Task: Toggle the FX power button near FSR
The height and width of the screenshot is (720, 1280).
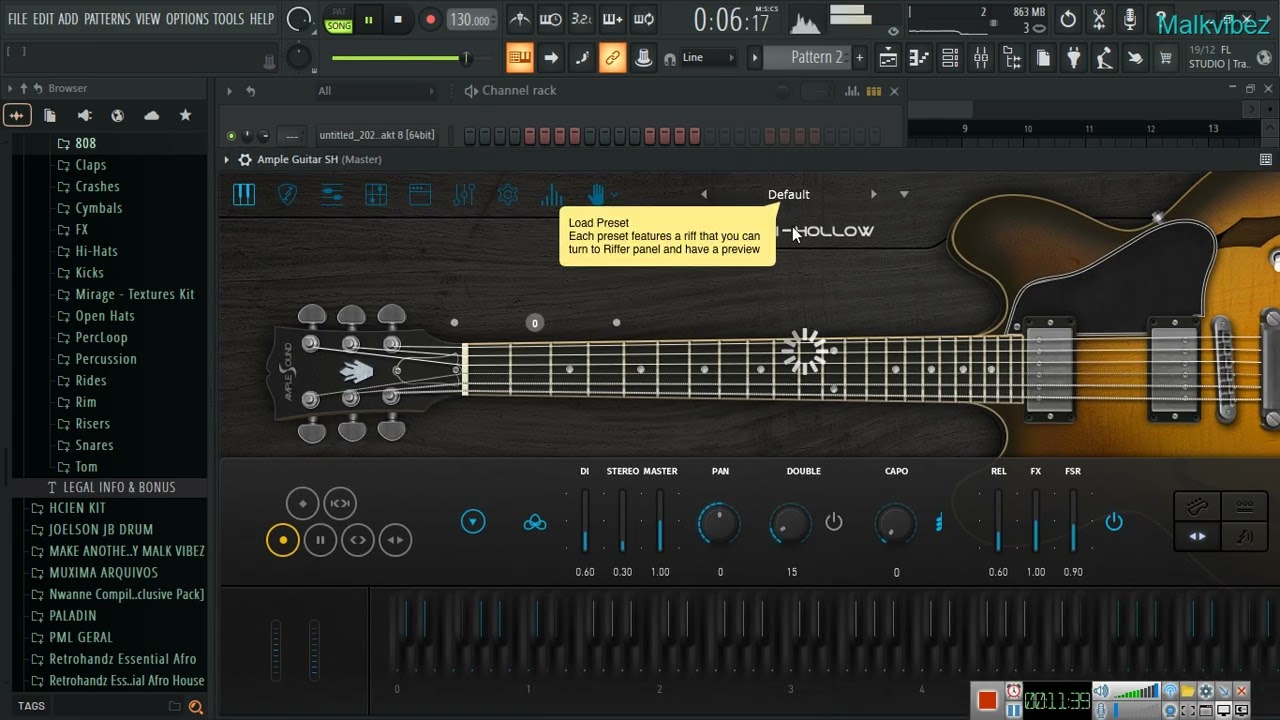Action: (1114, 522)
